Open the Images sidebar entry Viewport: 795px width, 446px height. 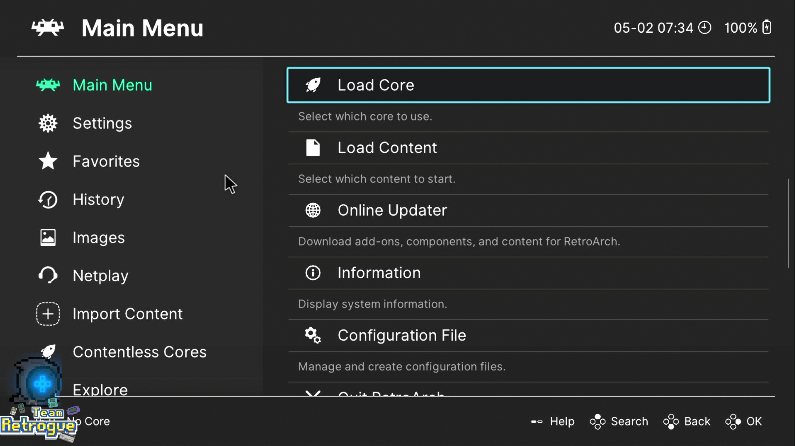pos(98,238)
